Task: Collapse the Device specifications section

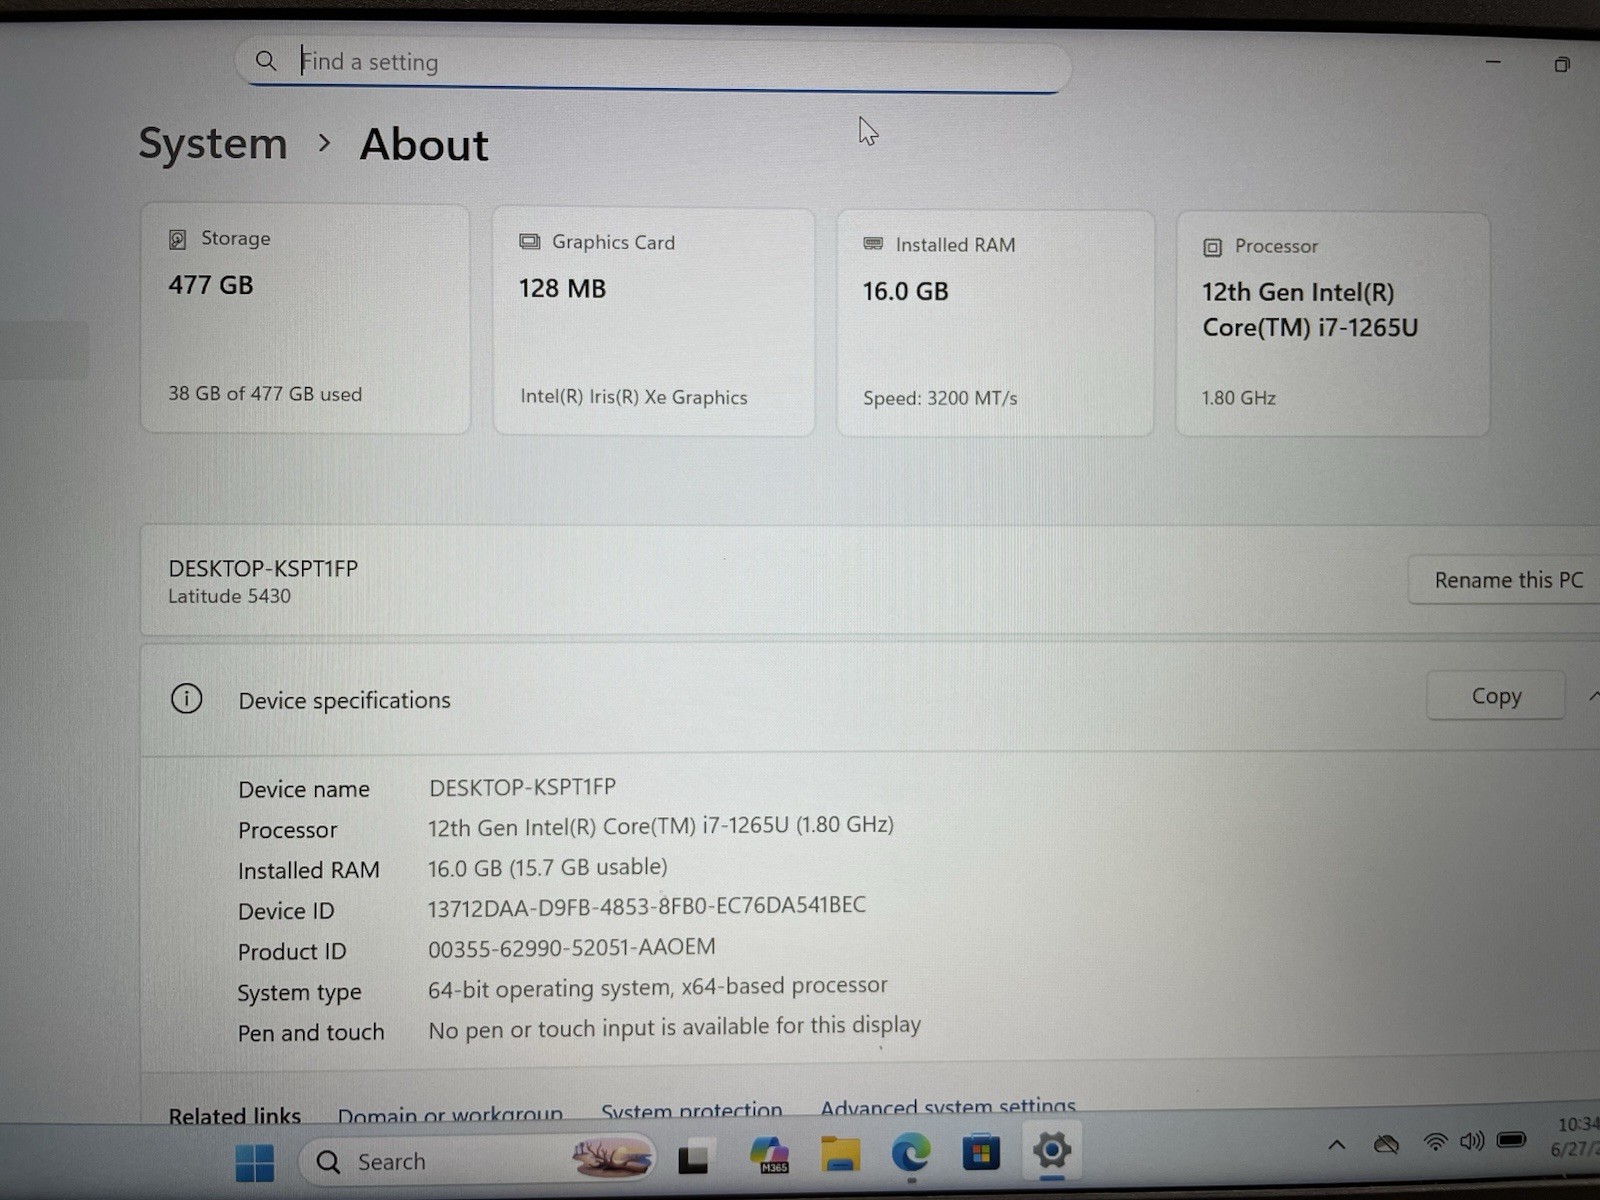Action: point(1594,696)
